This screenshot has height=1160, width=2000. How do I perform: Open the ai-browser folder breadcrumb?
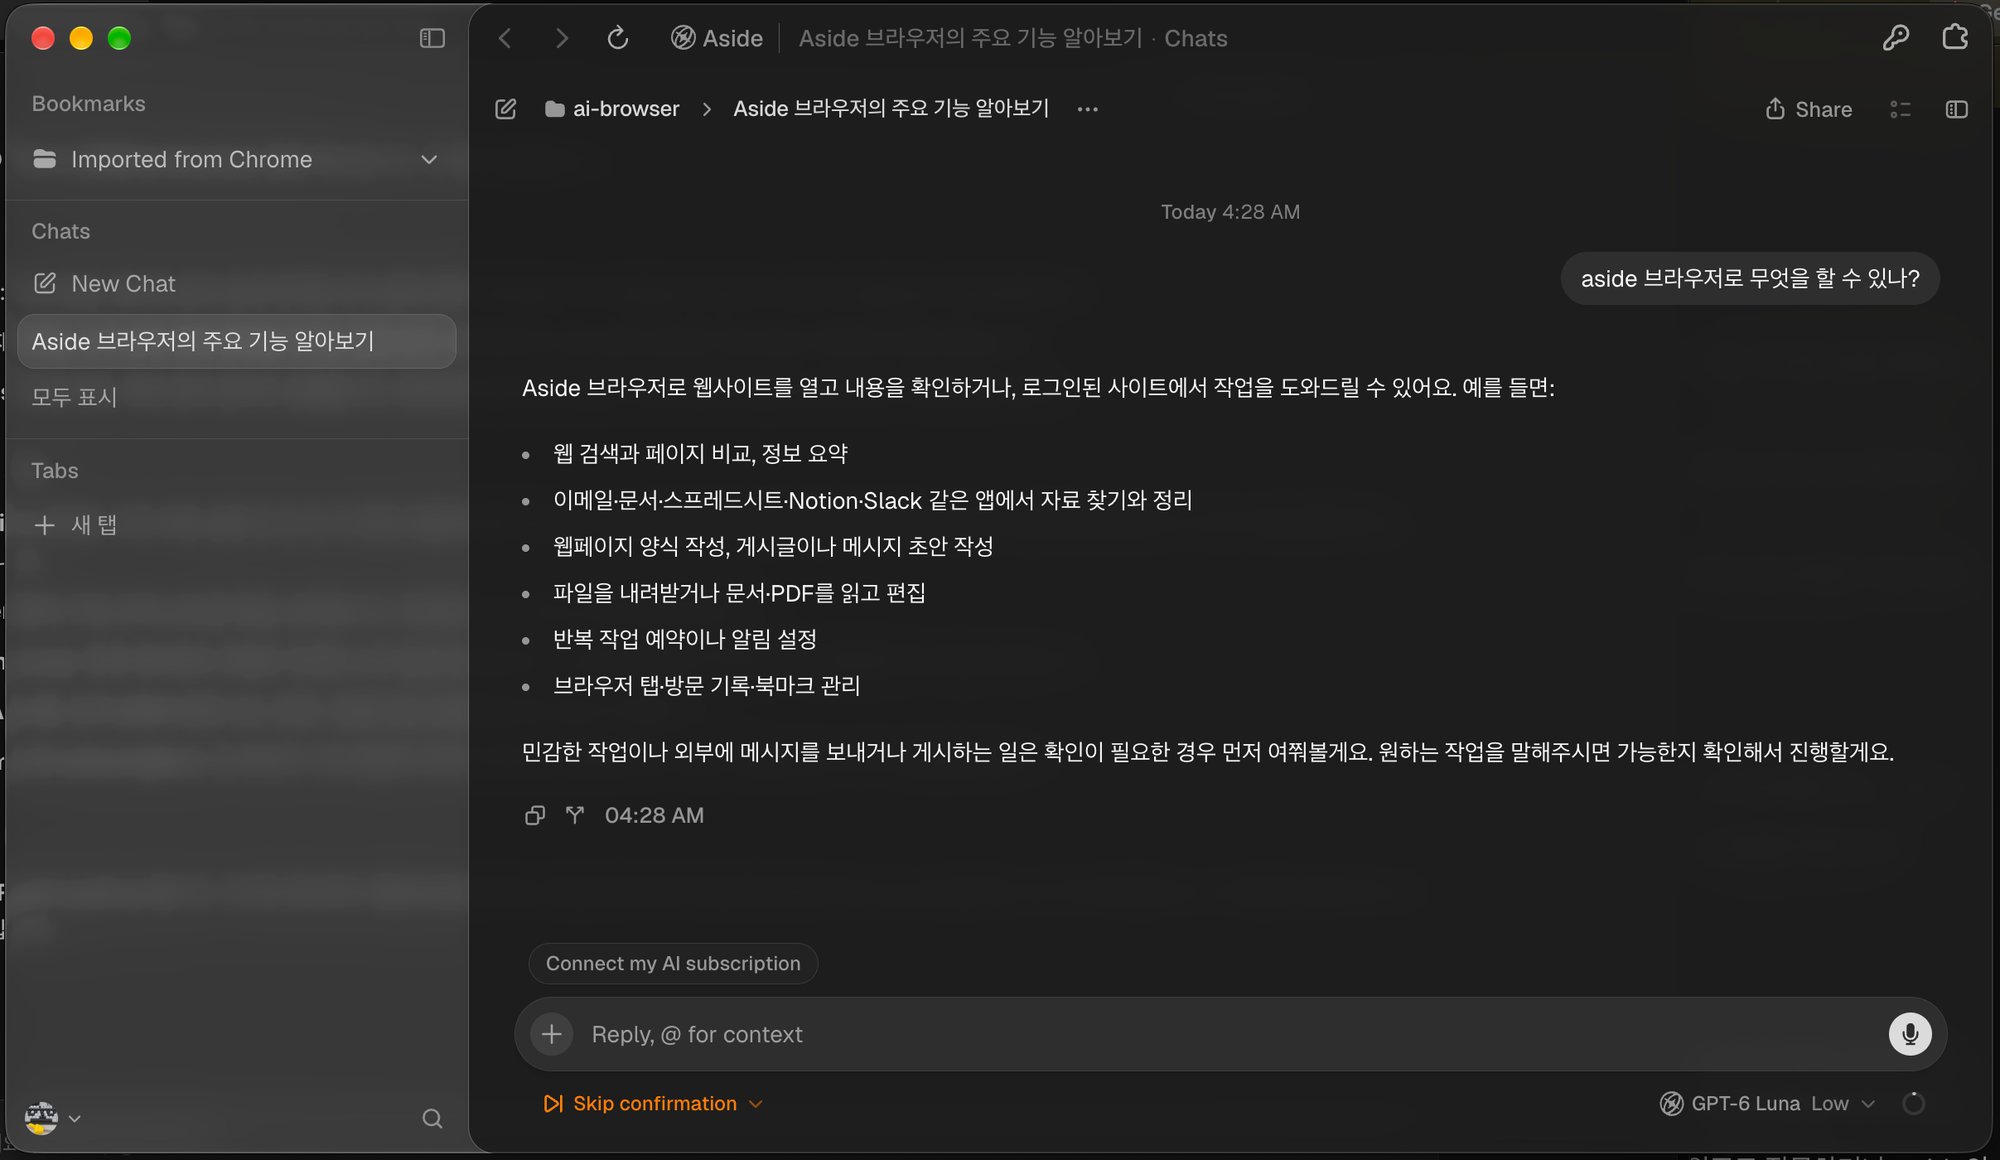tap(612, 109)
